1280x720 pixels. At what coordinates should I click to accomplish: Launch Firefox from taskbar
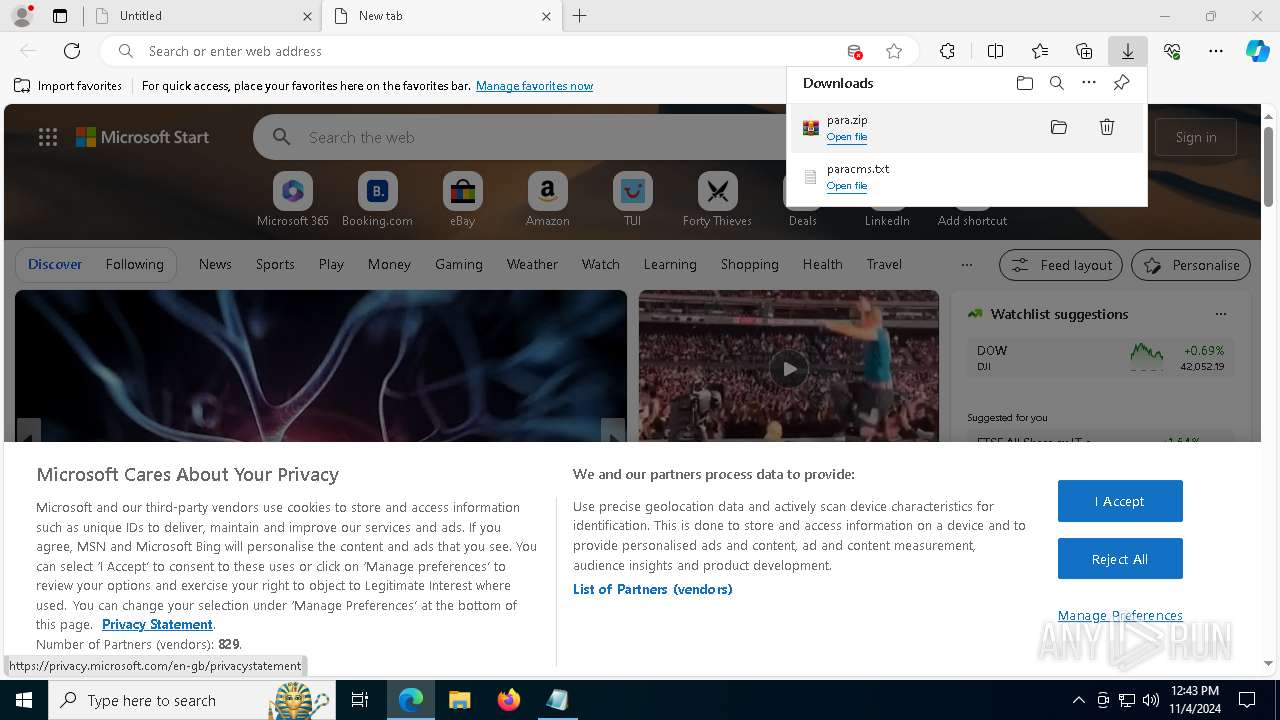click(509, 700)
